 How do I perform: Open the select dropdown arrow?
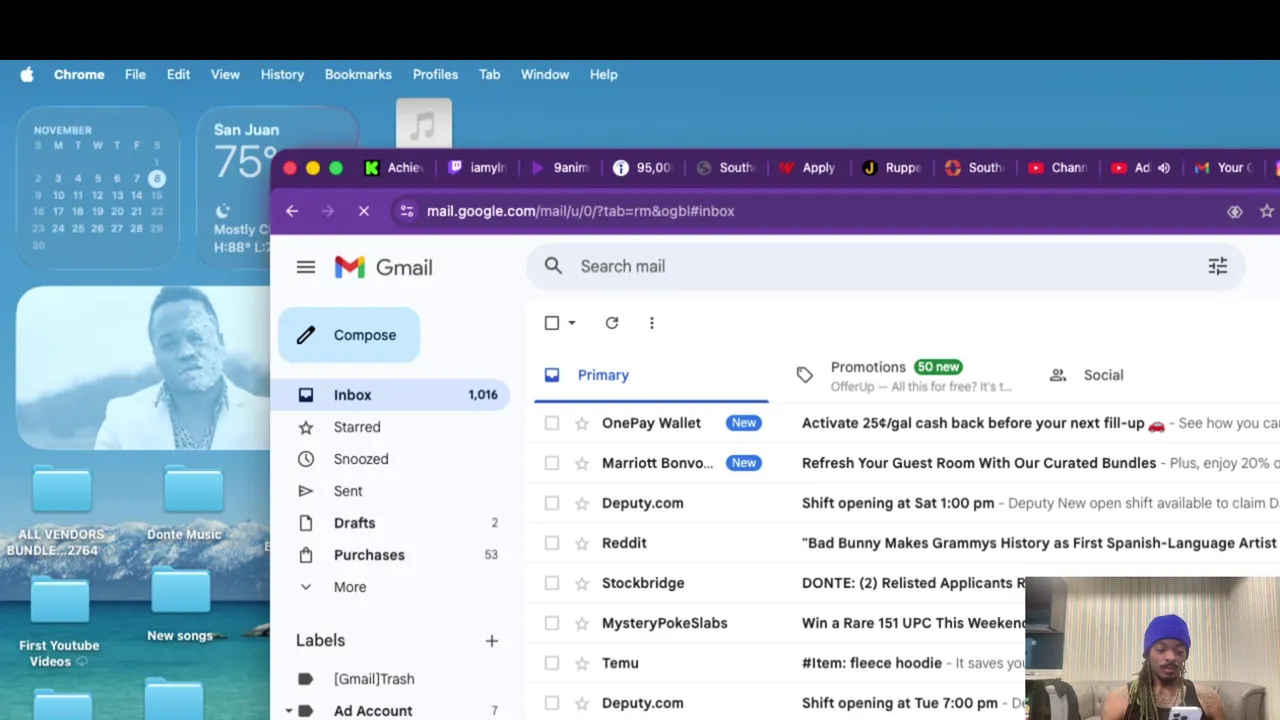click(x=572, y=323)
